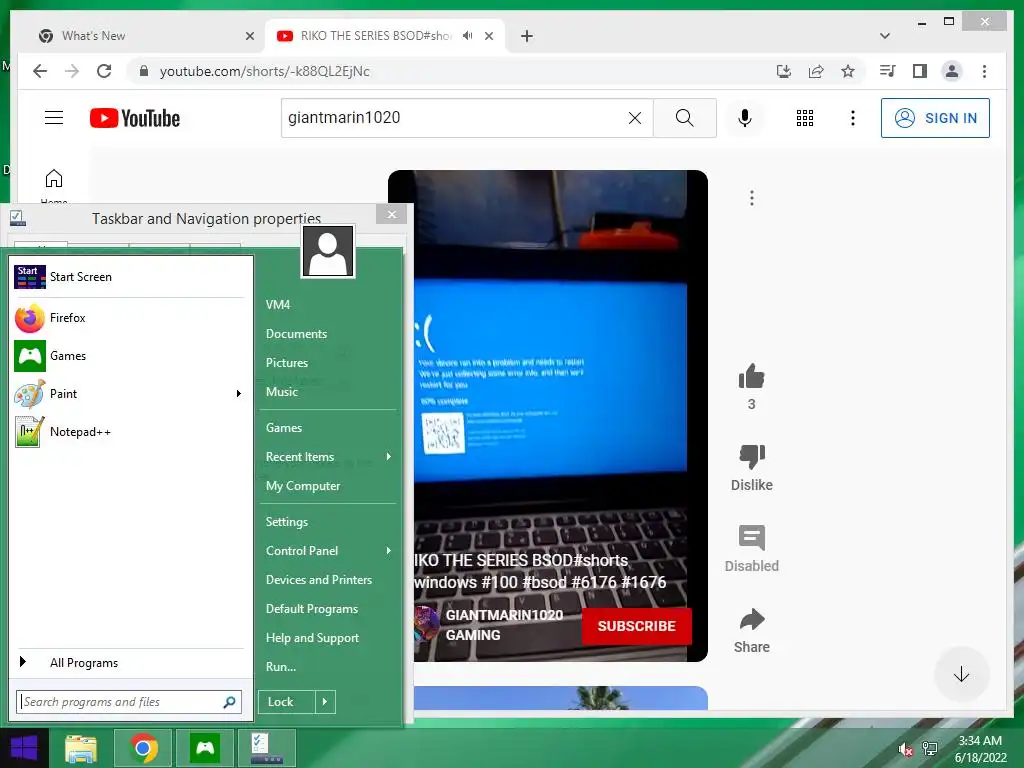
Task: Open YouTube settings three-dot menu
Action: tap(852, 118)
